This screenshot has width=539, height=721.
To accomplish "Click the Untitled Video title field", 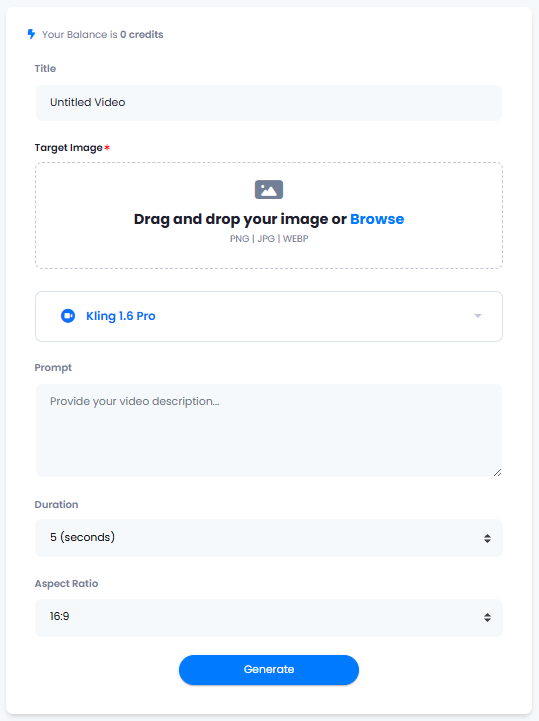I will pyautogui.click(x=269, y=103).
